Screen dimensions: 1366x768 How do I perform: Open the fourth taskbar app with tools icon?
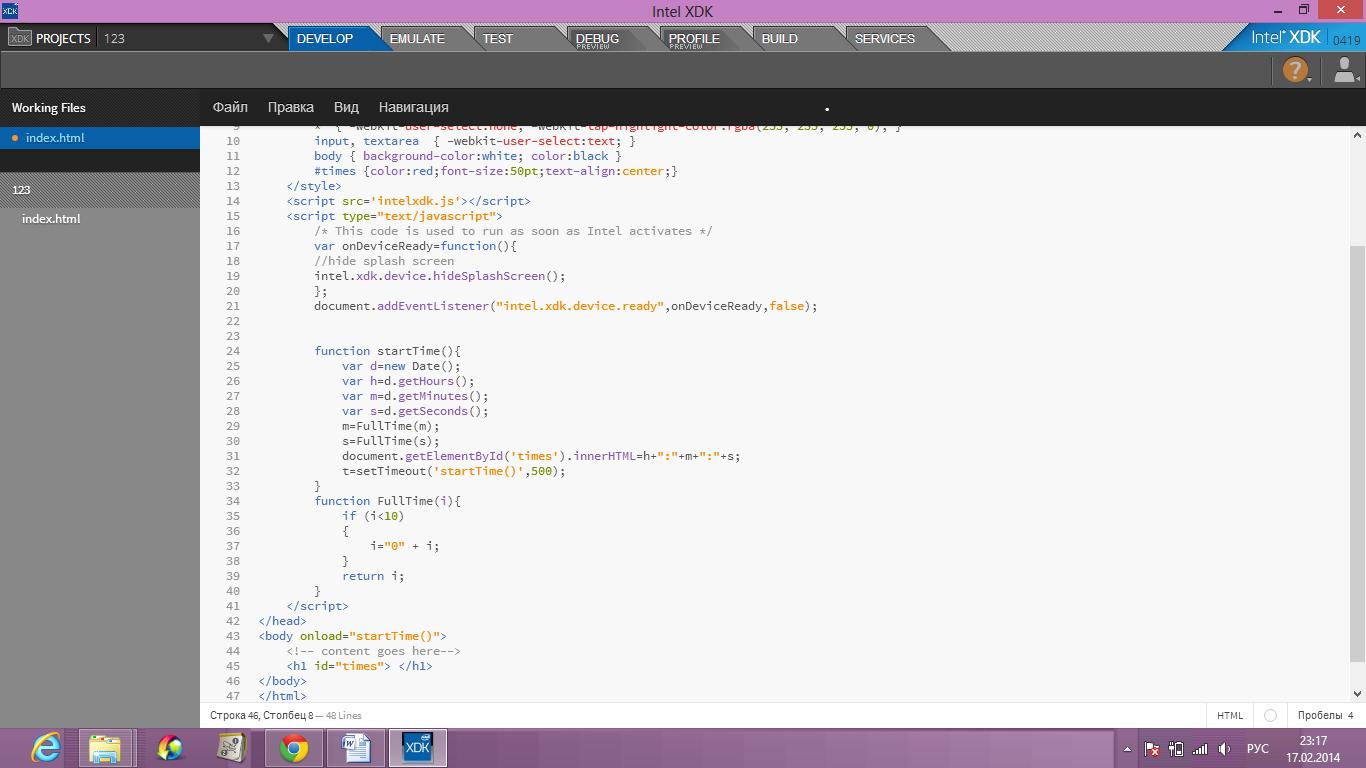pos(231,748)
